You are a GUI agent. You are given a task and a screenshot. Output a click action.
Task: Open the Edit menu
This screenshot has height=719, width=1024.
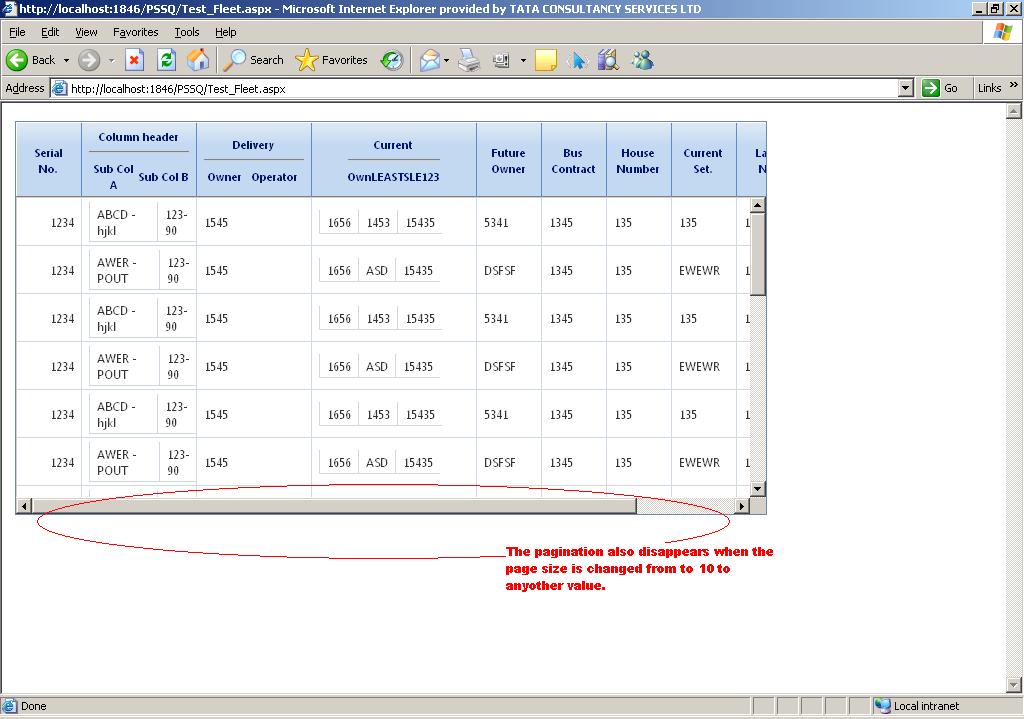pyautogui.click(x=50, y=32)
